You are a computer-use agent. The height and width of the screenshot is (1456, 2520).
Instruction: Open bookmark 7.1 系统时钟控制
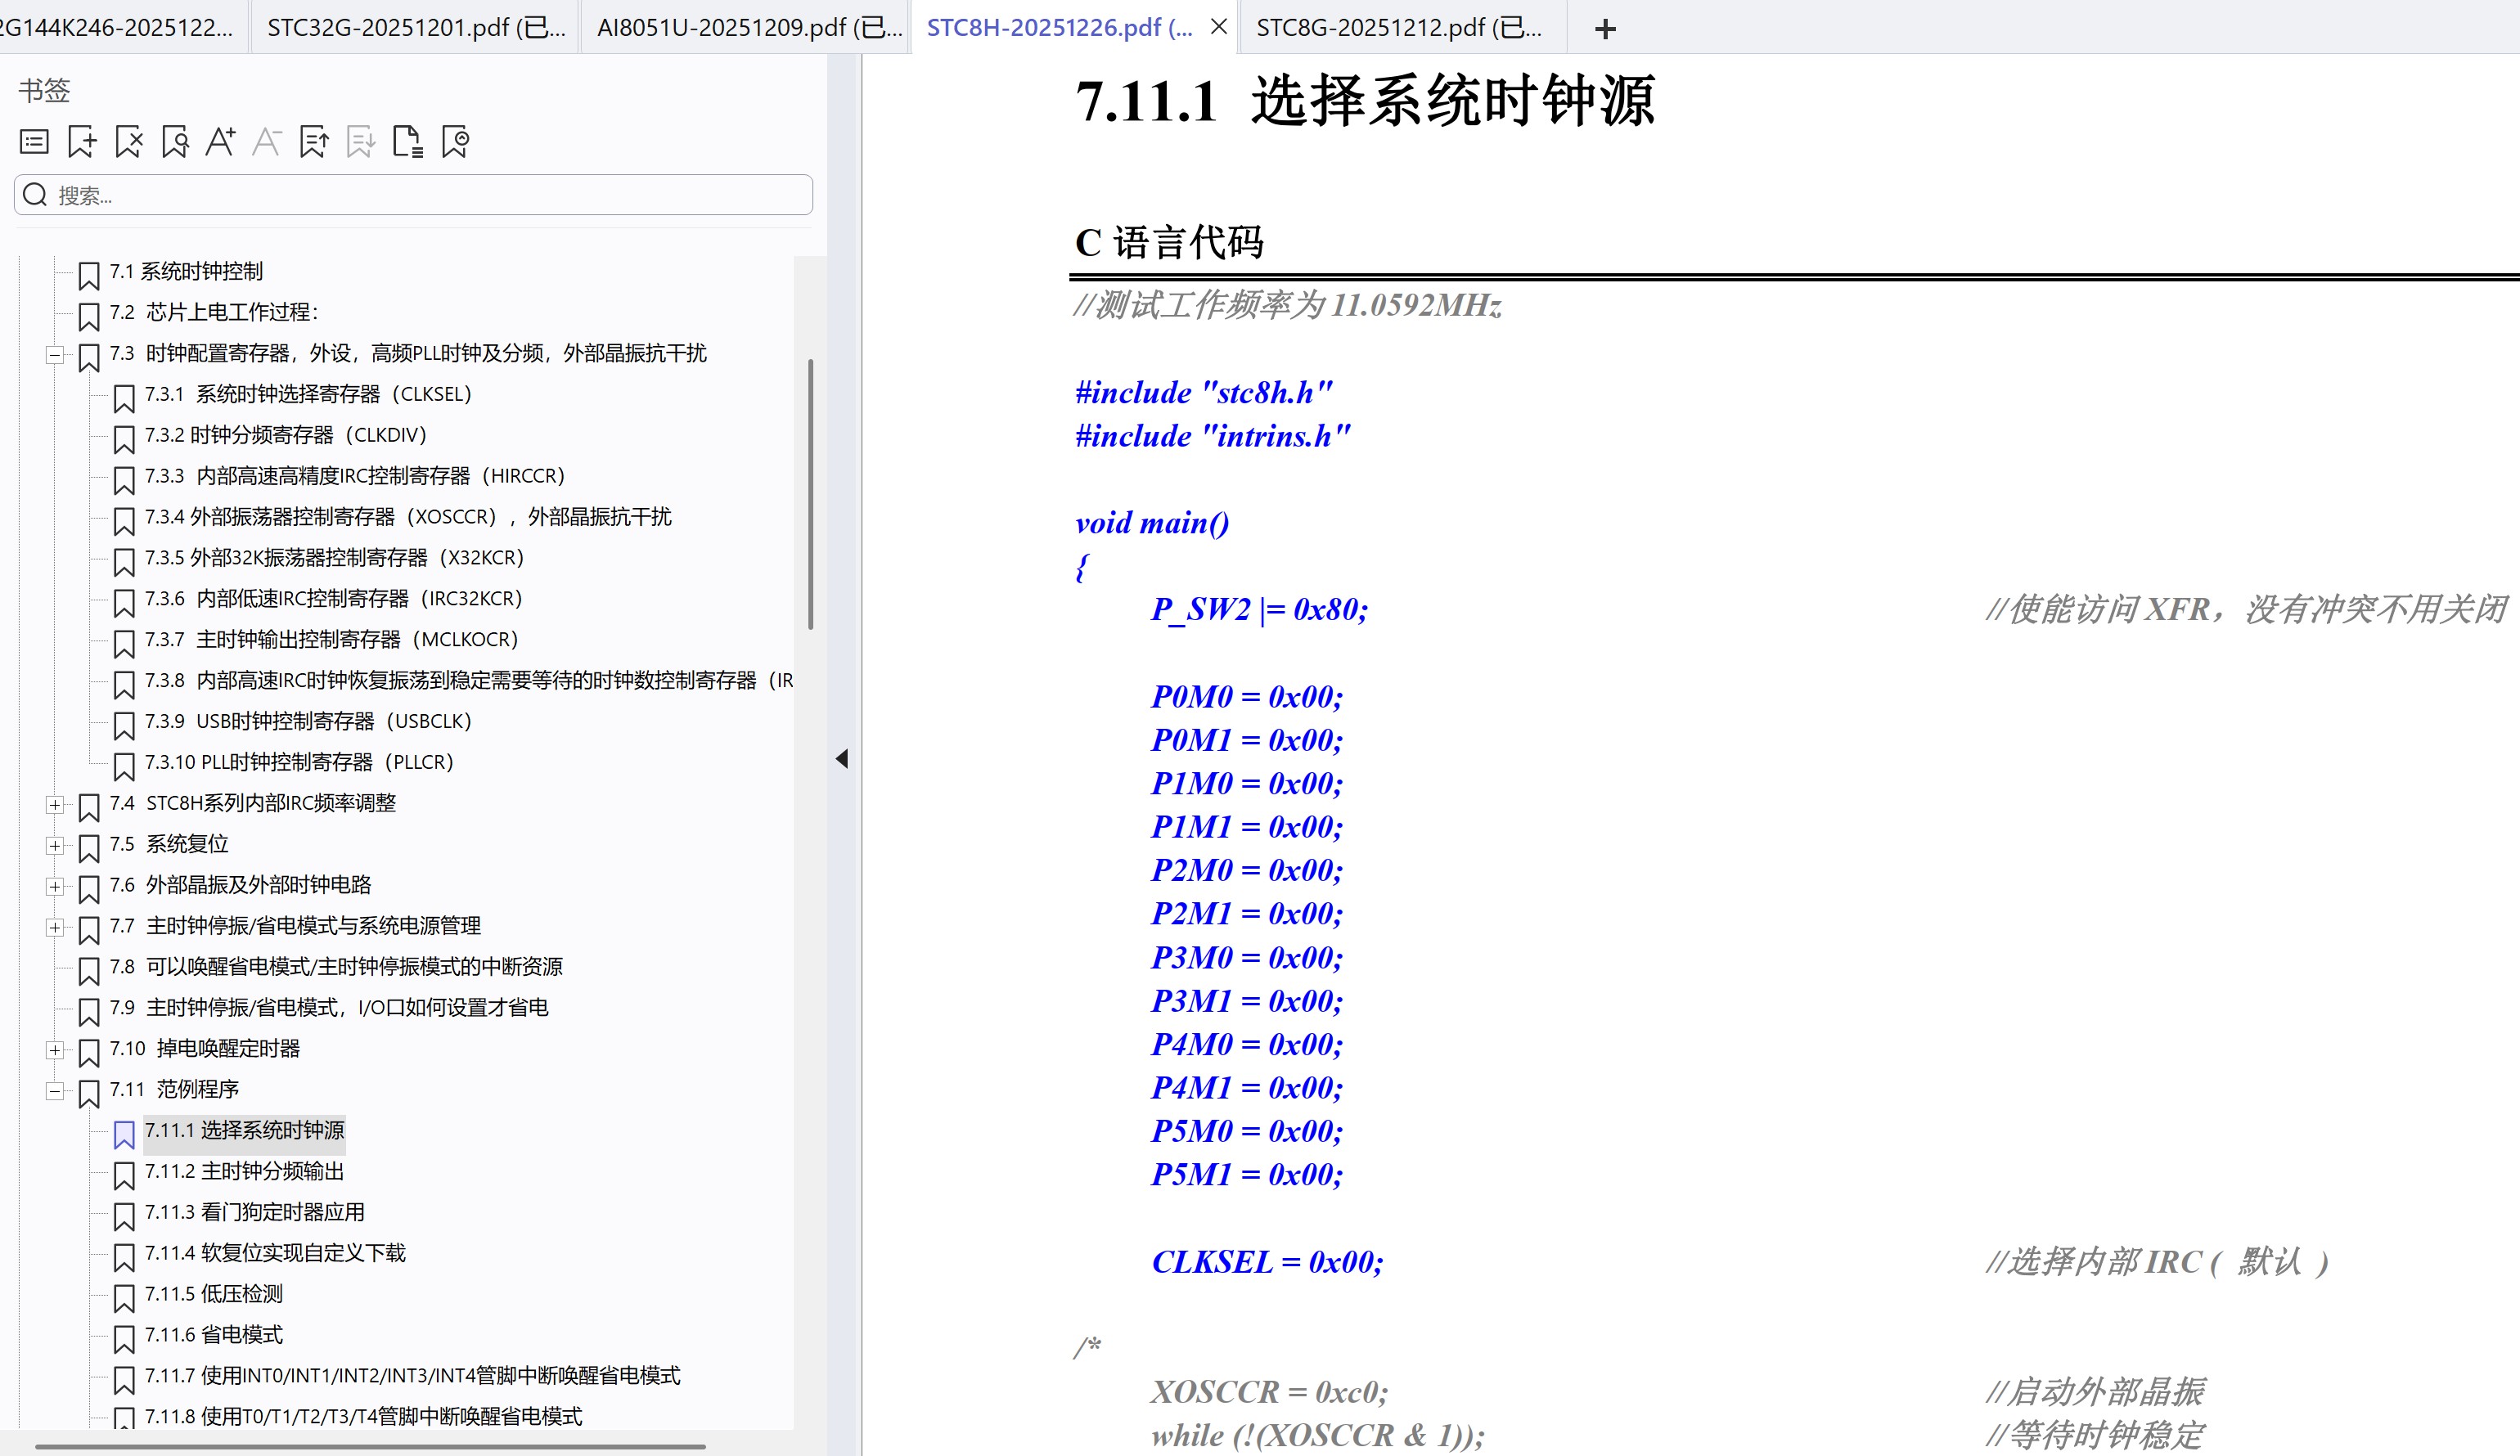point(186,272)
